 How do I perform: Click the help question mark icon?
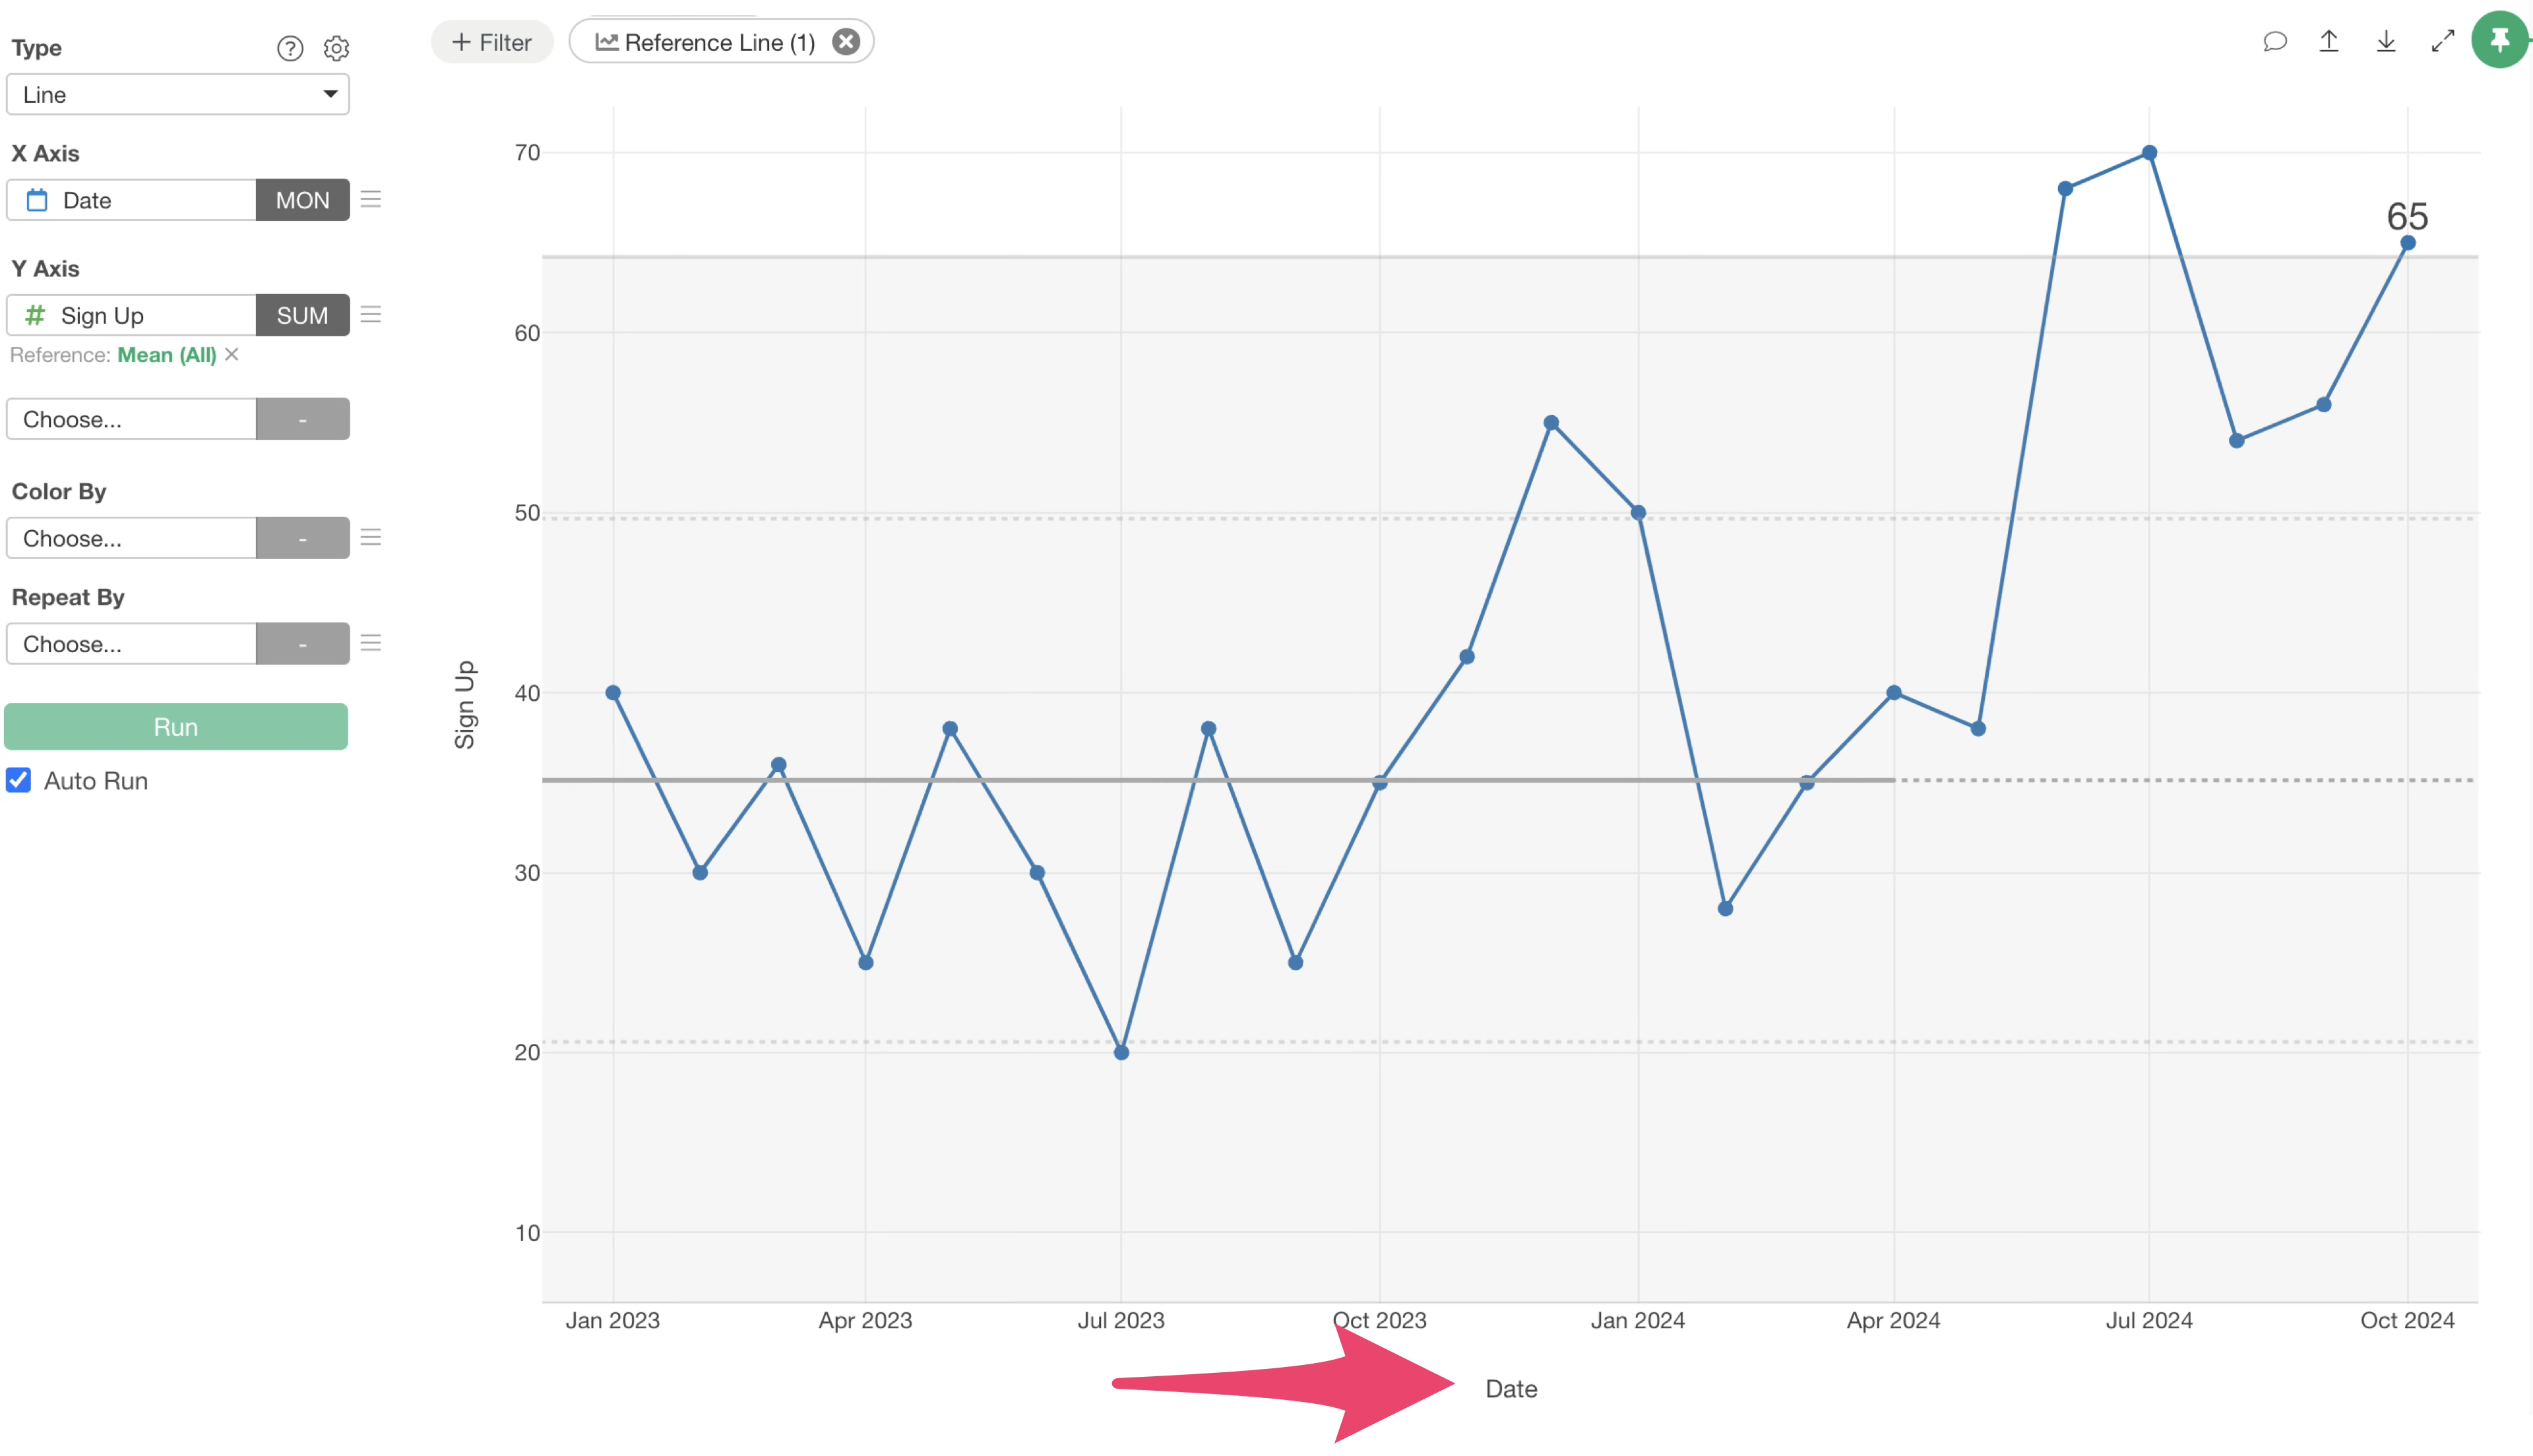290,48
